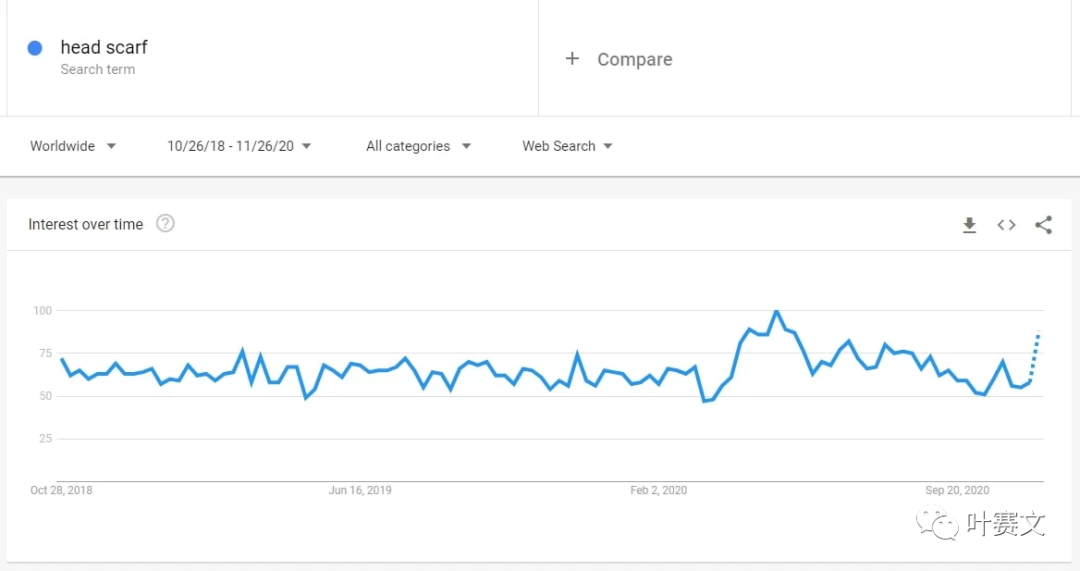
Task: Click the blue dot beside head scarf
Action: click(x=35, y=48)
